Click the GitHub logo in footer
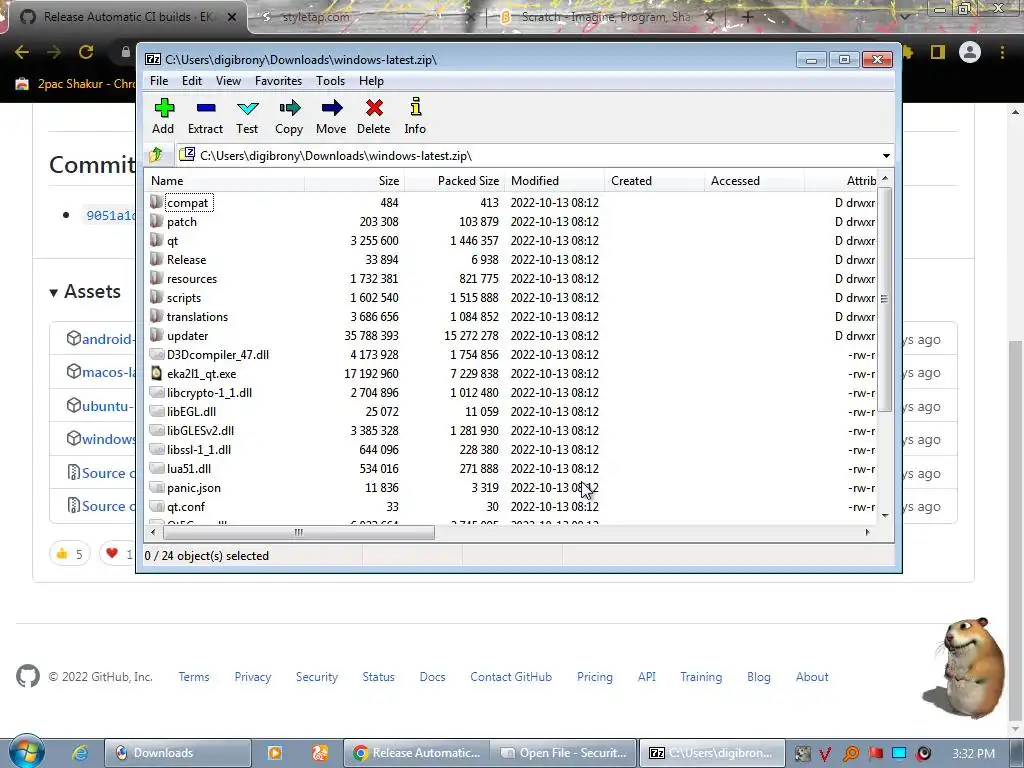This screenshot has width=1024, height=768. coord(28,677)
